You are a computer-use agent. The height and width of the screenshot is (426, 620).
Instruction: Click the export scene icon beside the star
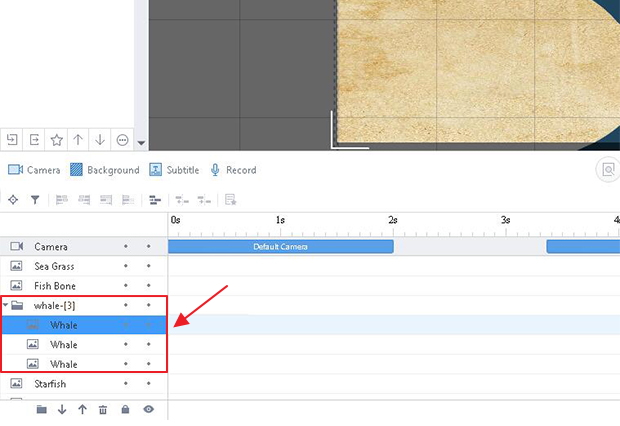pos(34,140)
